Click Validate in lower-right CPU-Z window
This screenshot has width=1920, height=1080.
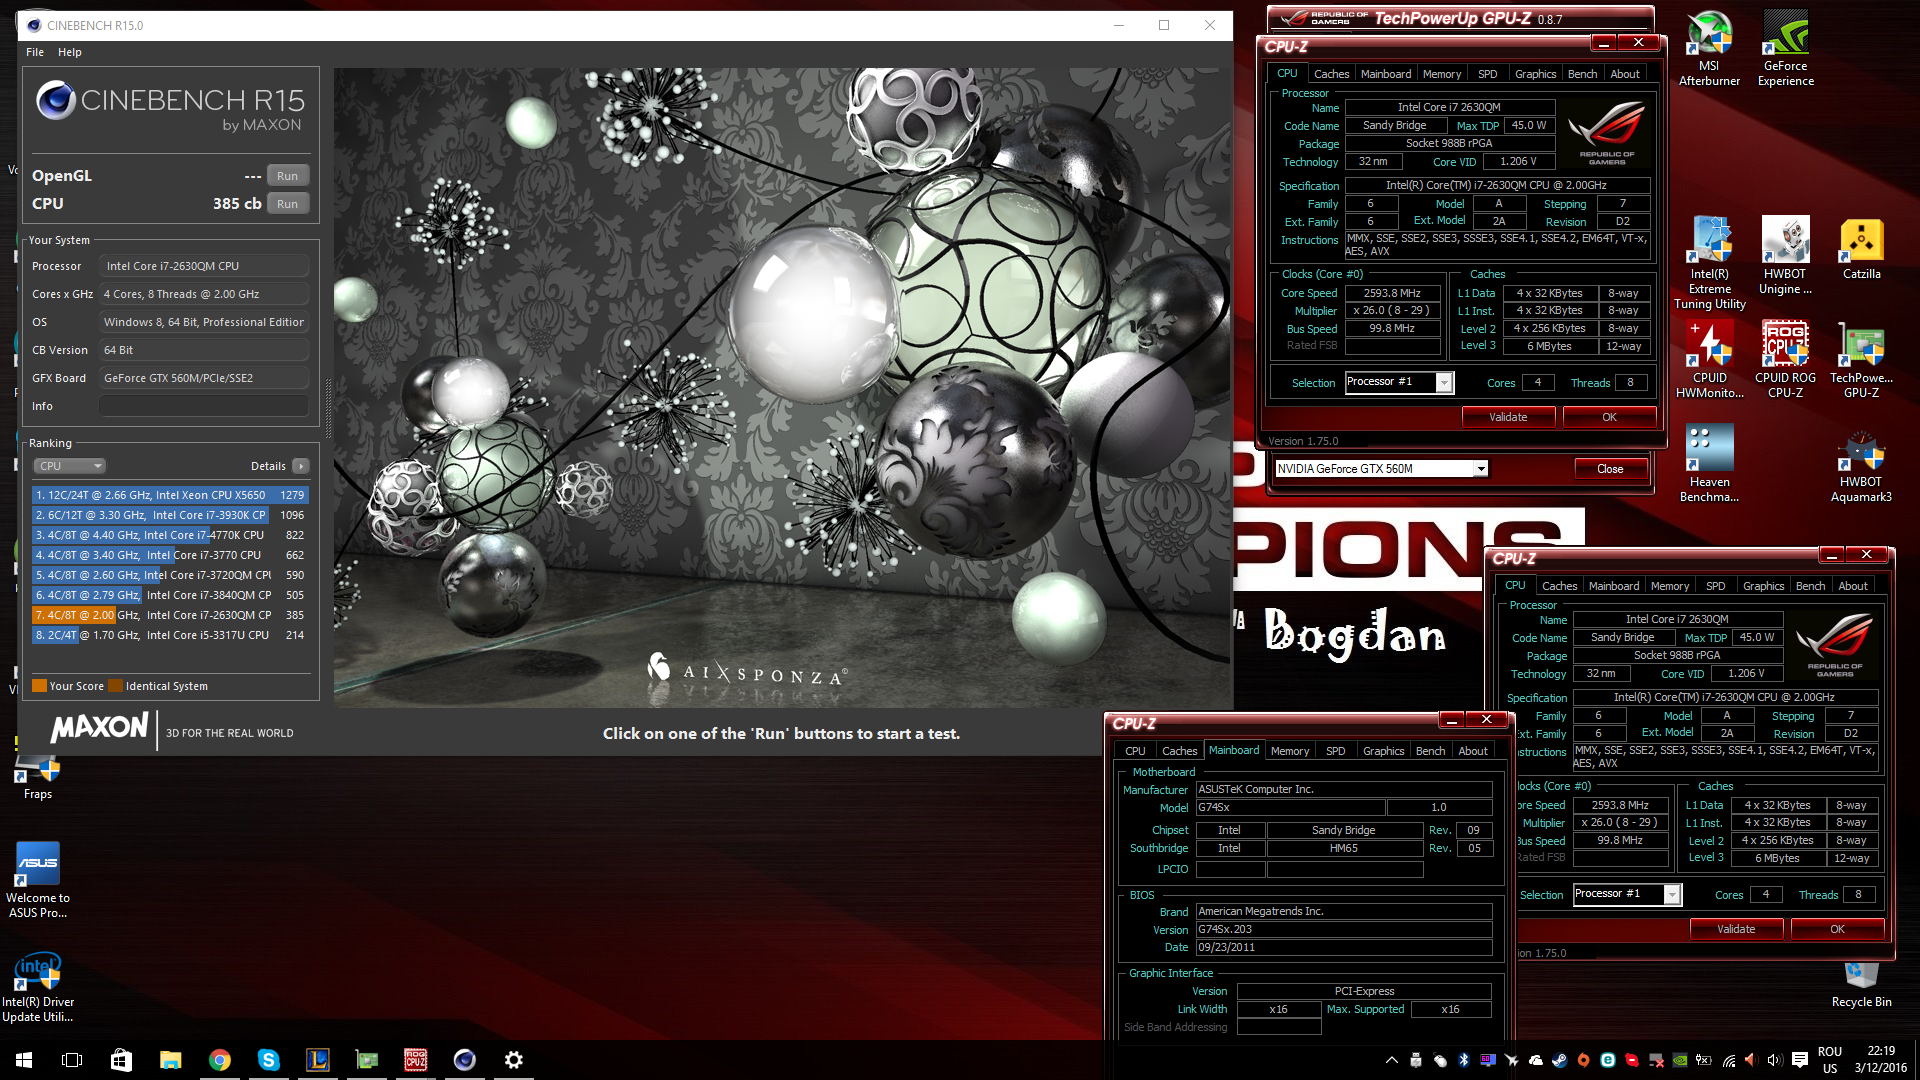(1736, 929)
